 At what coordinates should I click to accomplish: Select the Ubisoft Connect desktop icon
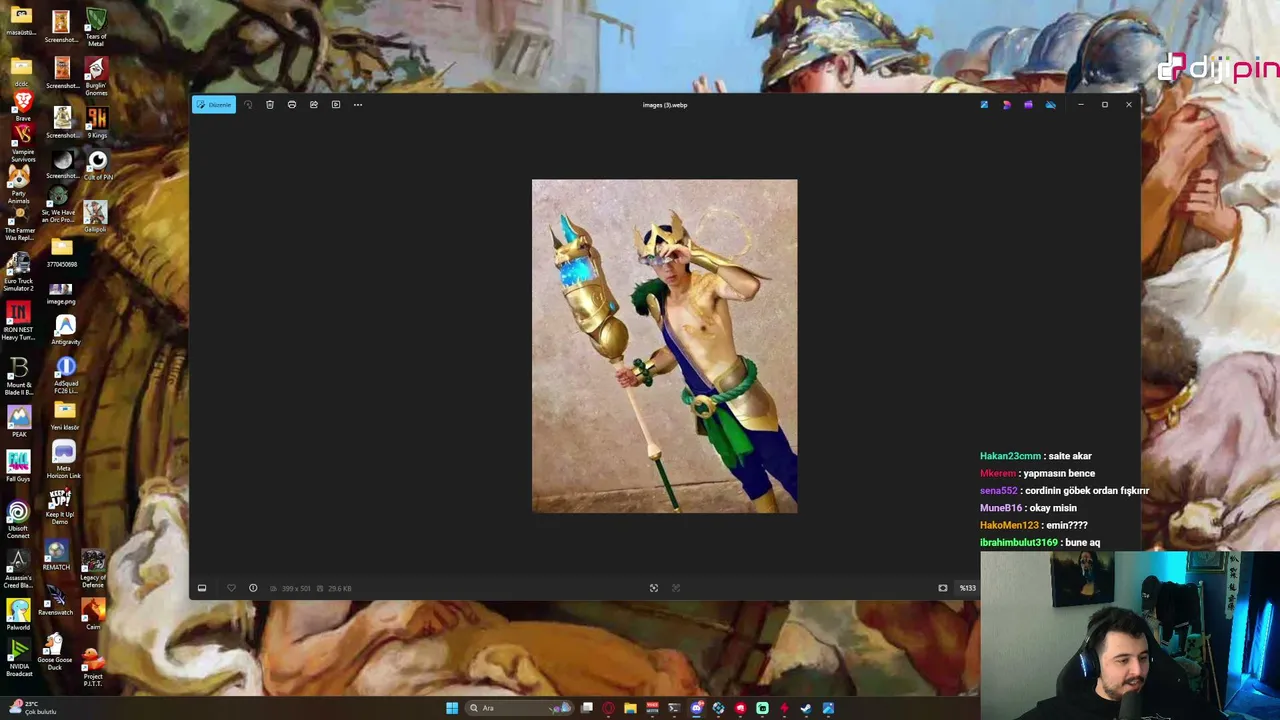(x=18, y=520)
